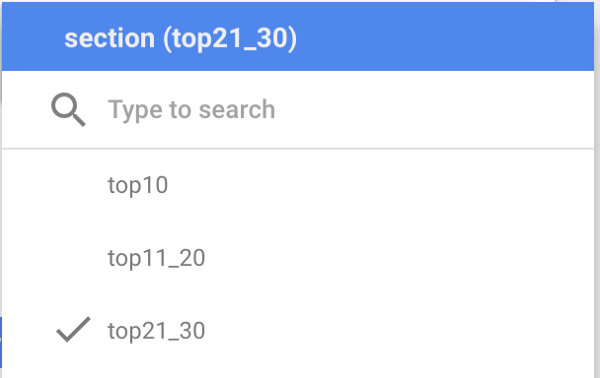Viewport: 600px width, 378px height.
Task: Click the checkmark beside top21_30
Action: (x=73, y=329)
